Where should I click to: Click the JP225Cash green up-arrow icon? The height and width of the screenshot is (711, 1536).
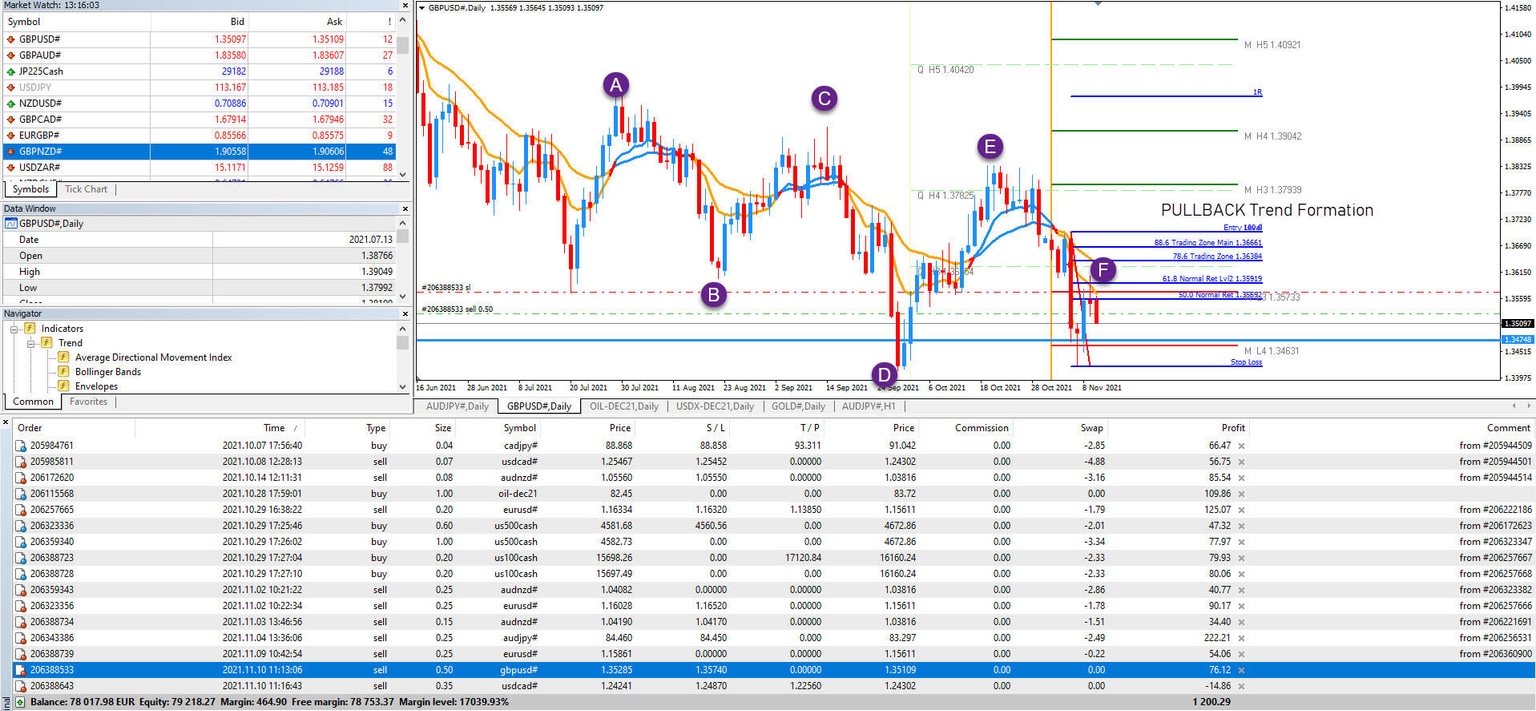[x=11, y=71]
